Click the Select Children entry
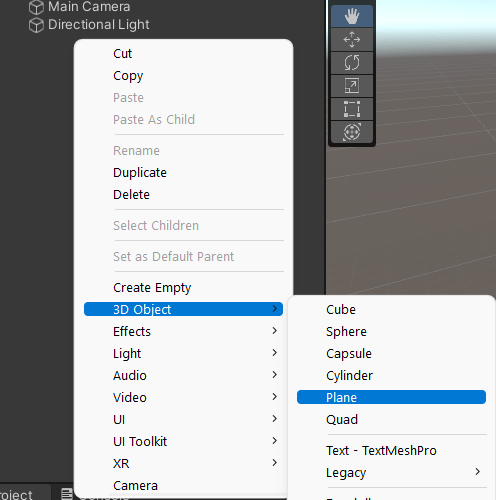The width and height of the screenshot is (496, 500). click(x=183, y=226)
